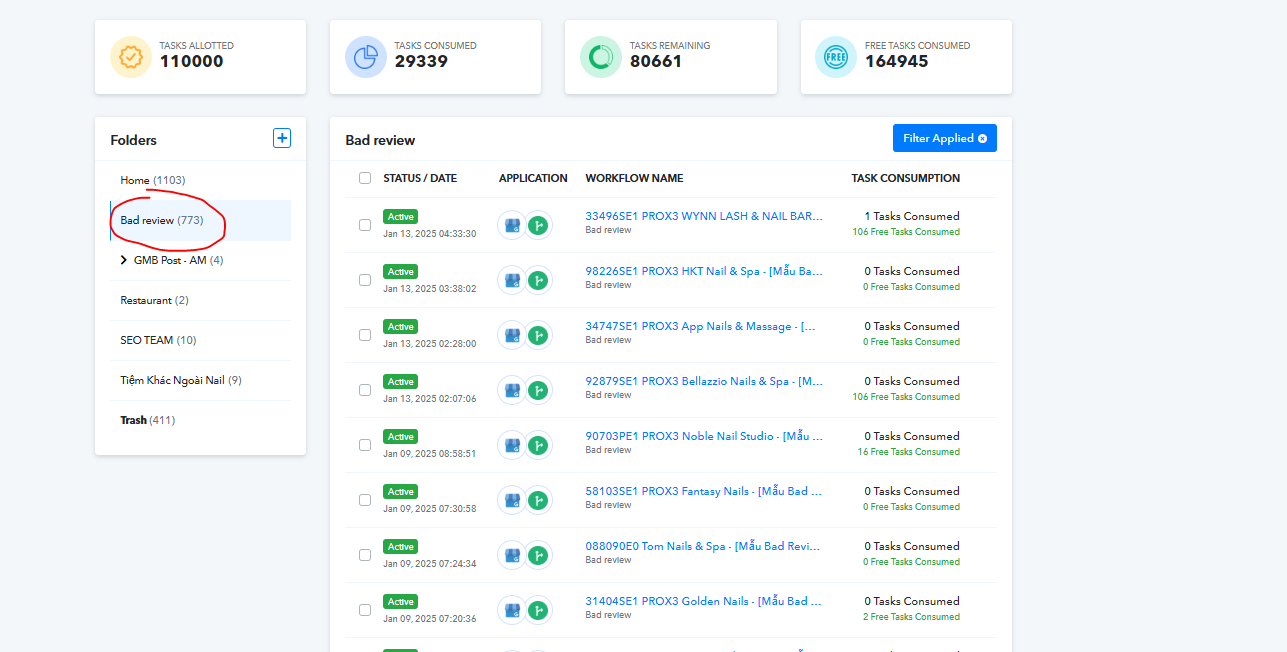Click the blue app icon in Golden Nails row
Screen dimensions: 1287x652
[x=512, y=610]
